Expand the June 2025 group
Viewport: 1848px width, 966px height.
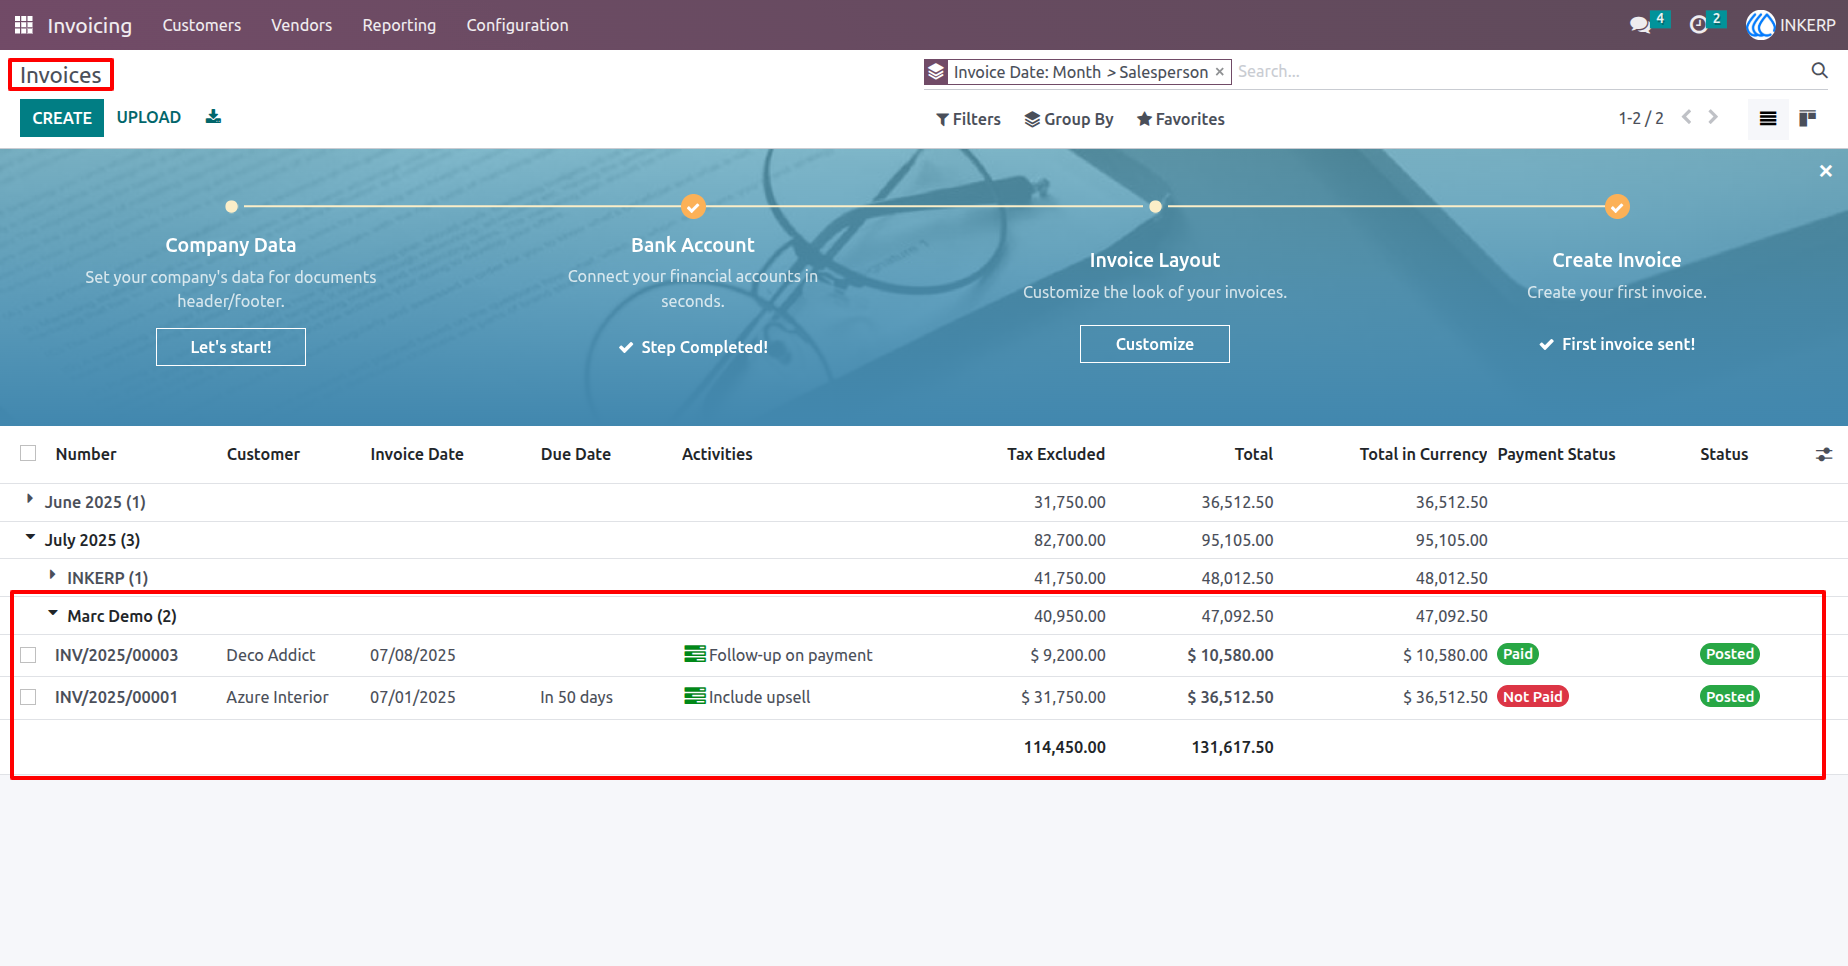(30, 498)
